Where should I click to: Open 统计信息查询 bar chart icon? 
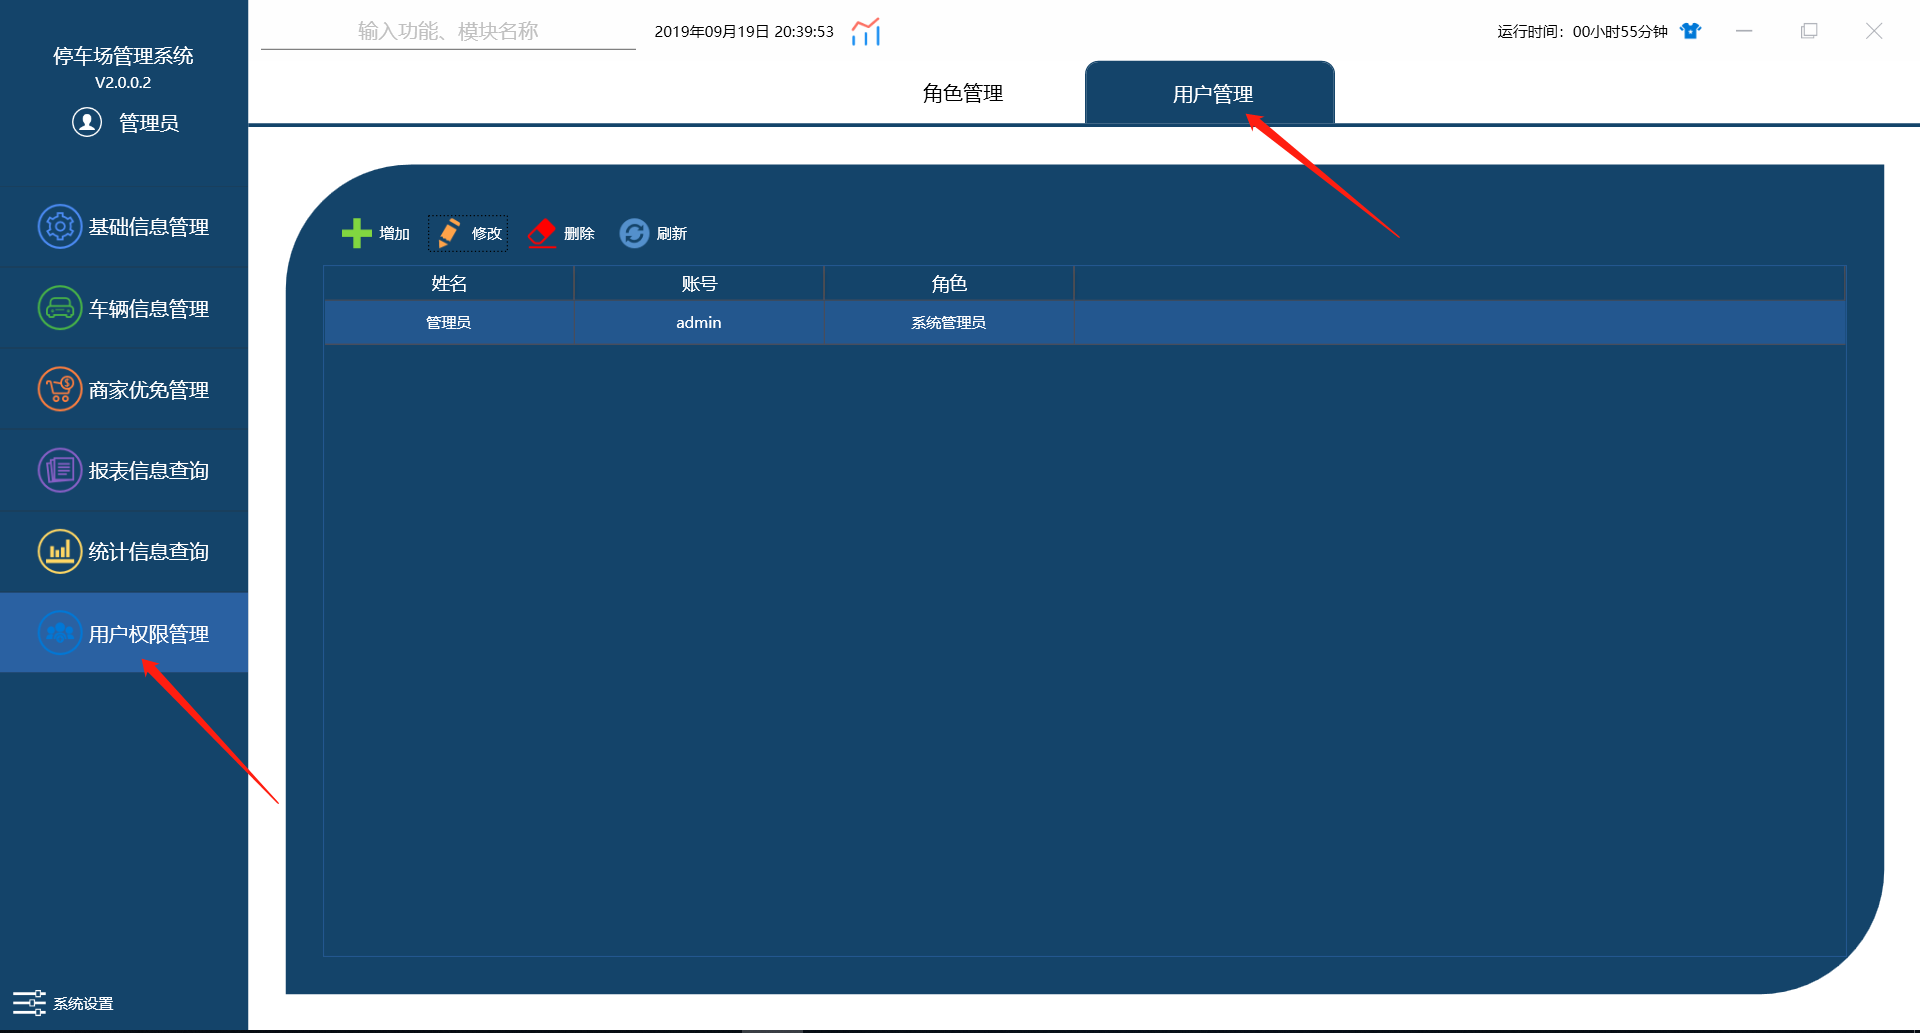60,551
